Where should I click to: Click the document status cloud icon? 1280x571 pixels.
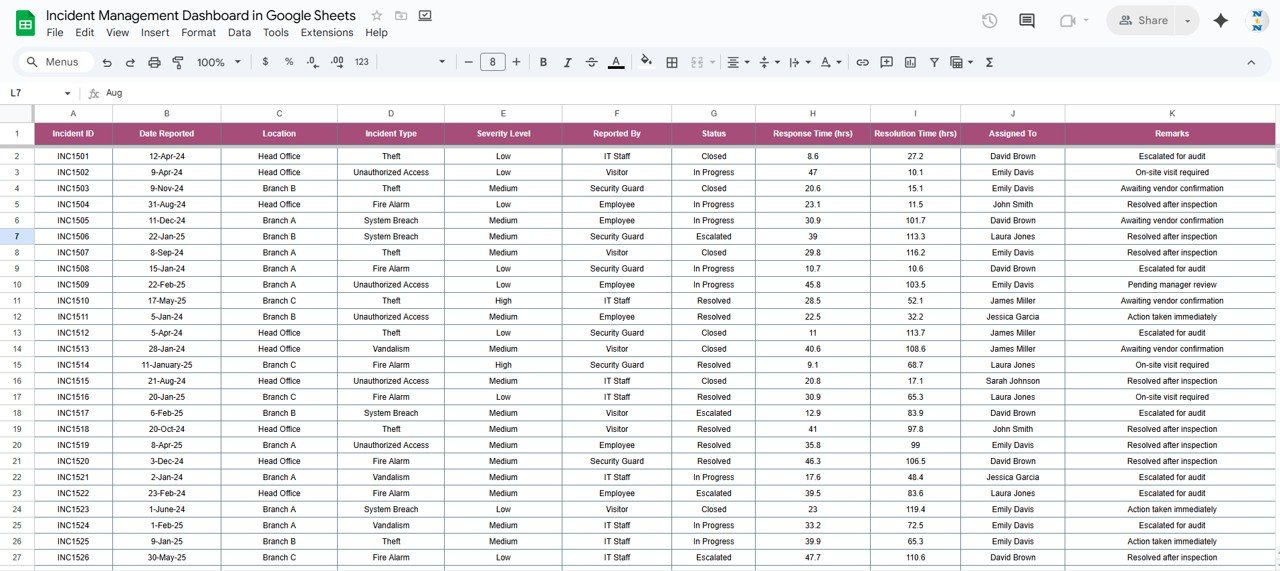425,15
